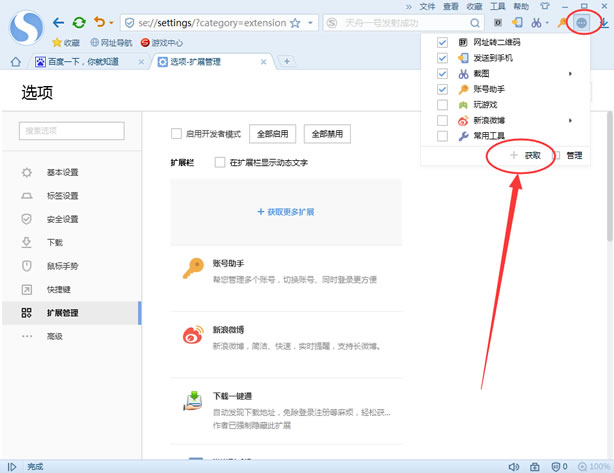The height and width of the screenshot is (473, 614).
Task: Click the shield security icon in address bar
Action: pyautogui.click(x=129, y=23)
